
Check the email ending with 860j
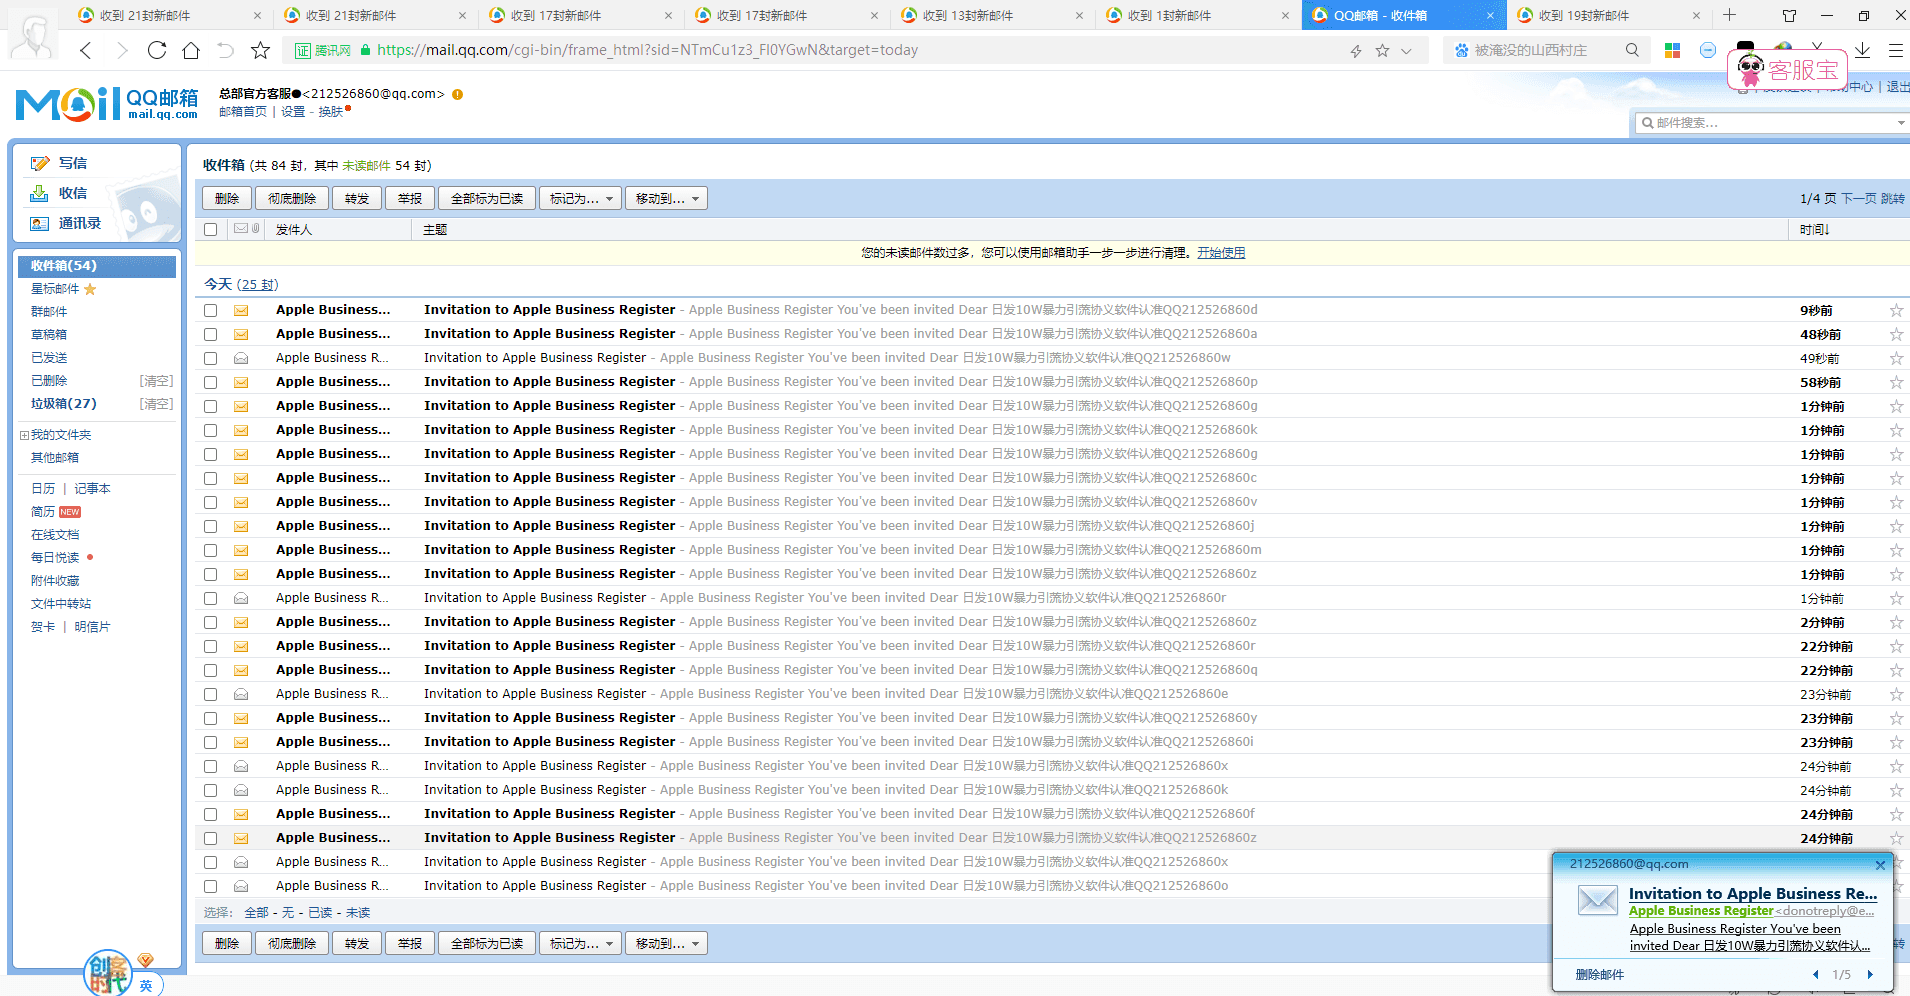point(210,526)
